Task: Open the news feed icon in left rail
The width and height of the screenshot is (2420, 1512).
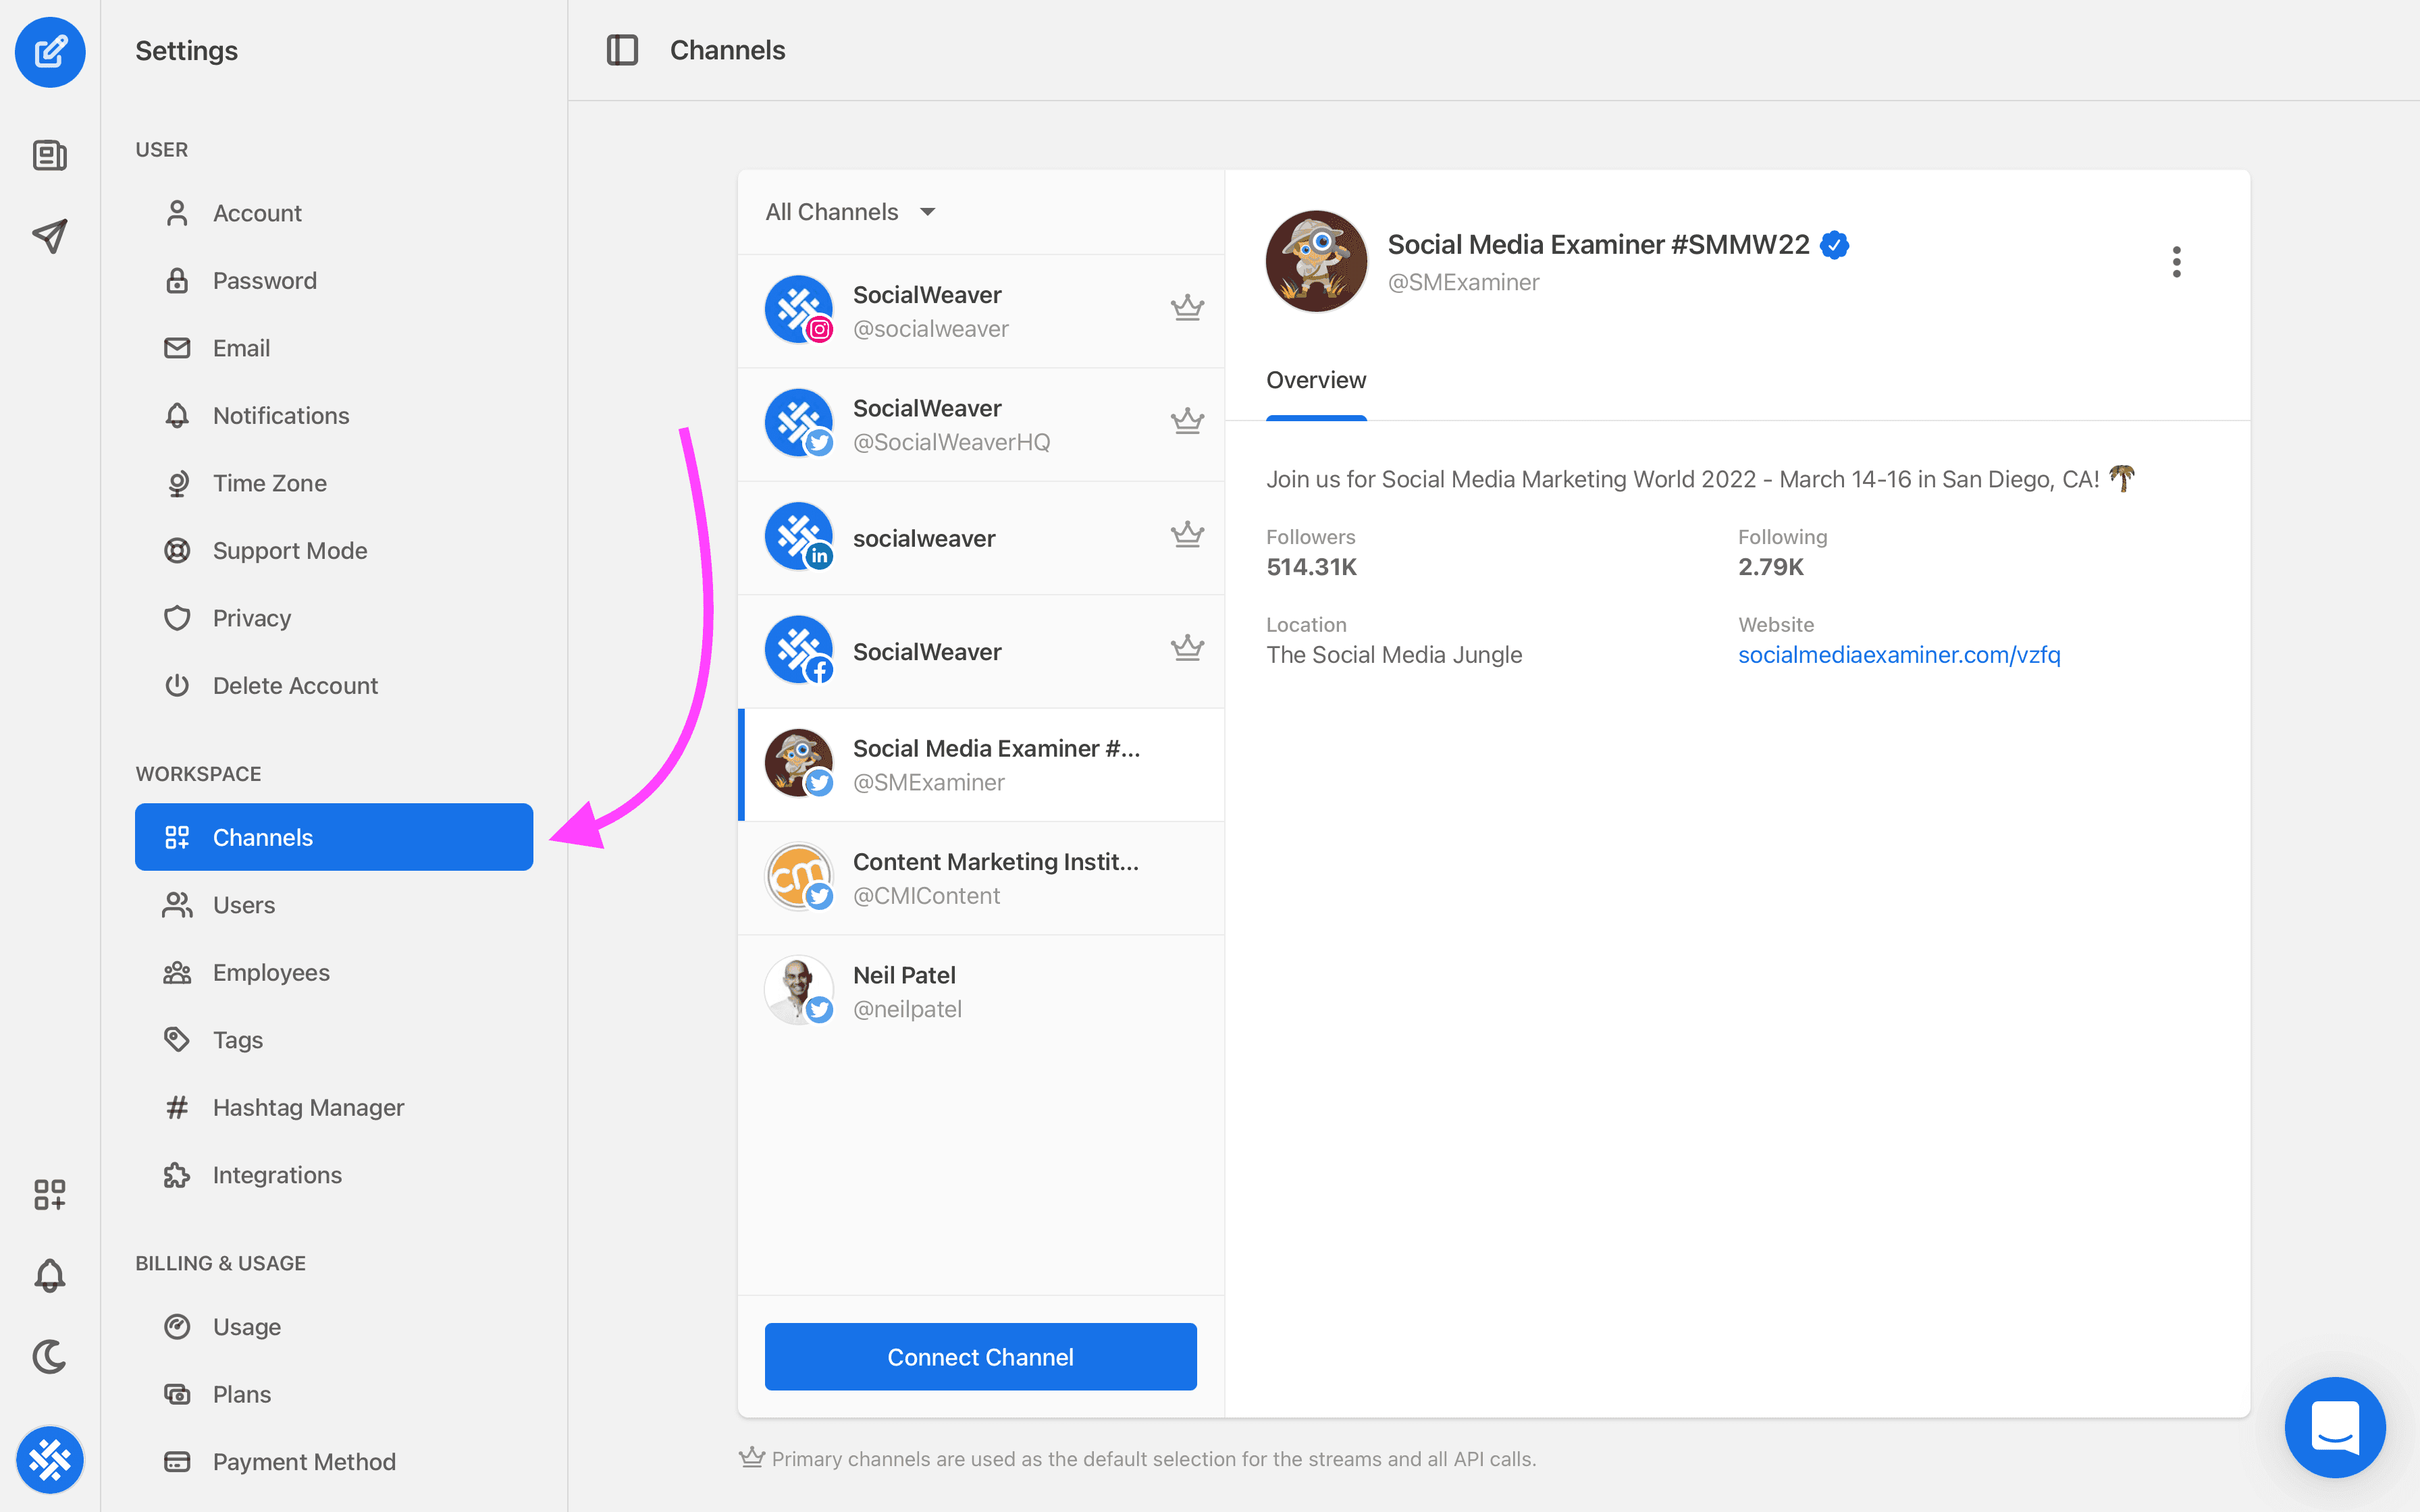Action: [50, 155]
